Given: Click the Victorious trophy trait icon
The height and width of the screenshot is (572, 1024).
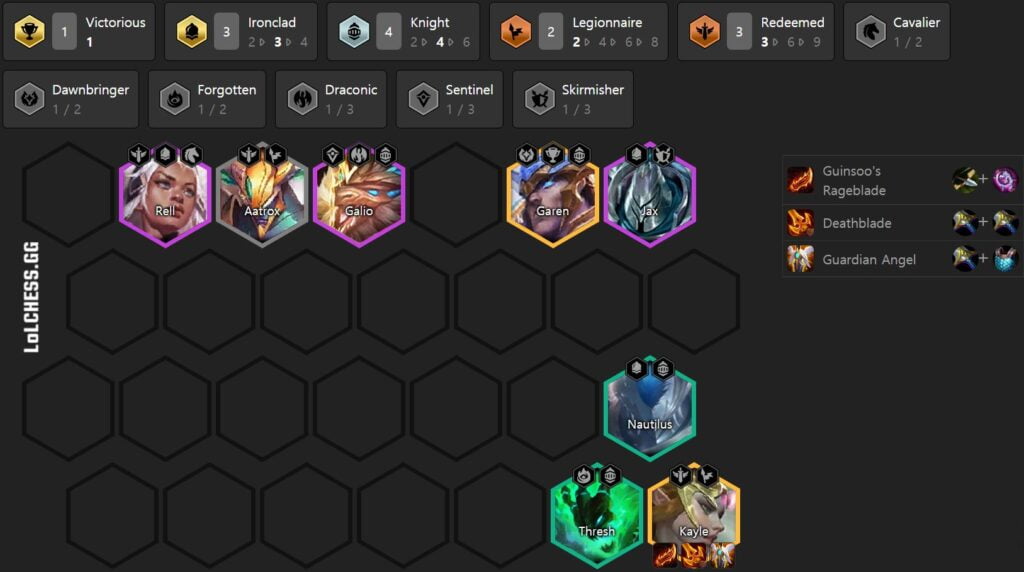Looking at the screenshot, I should pos(29,31).
